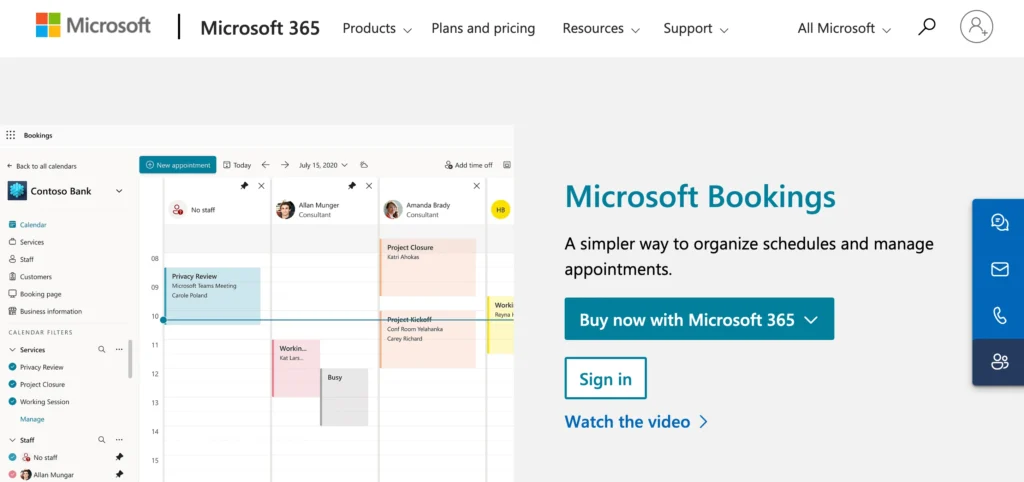Click the weather icon beside the date

click(364, 165)
